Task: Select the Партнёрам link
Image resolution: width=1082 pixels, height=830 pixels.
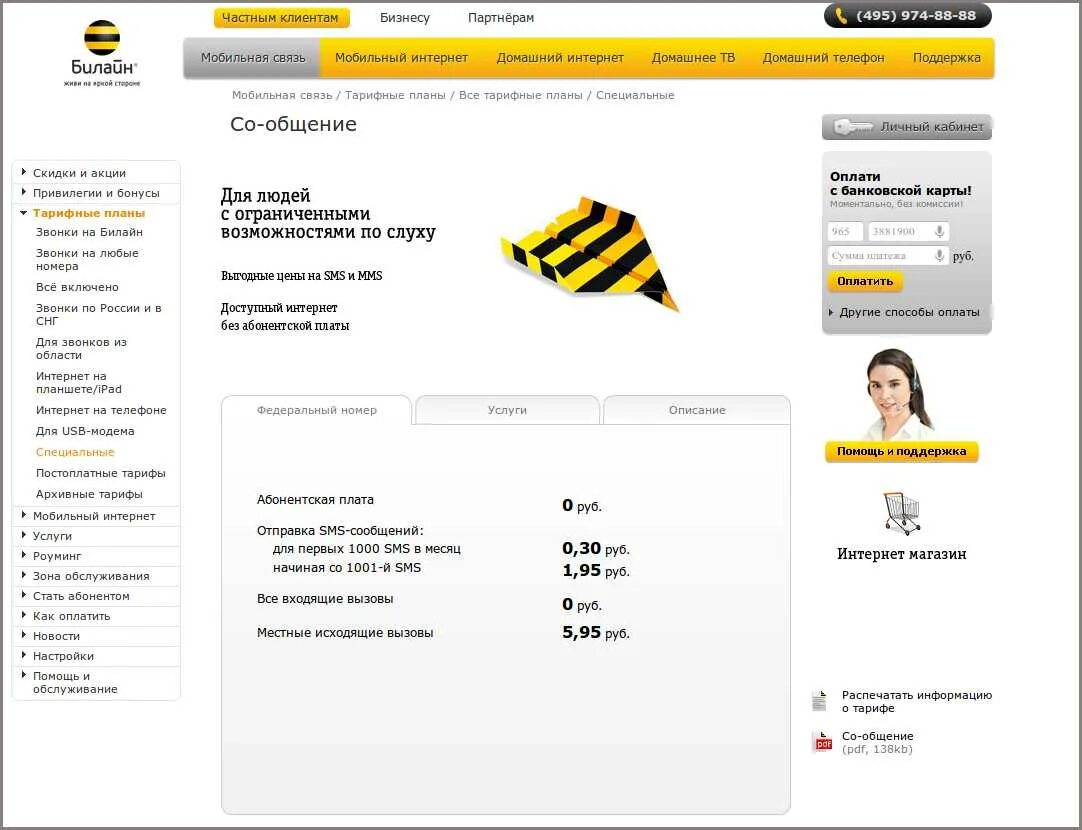Action: (x=501, y=18)
